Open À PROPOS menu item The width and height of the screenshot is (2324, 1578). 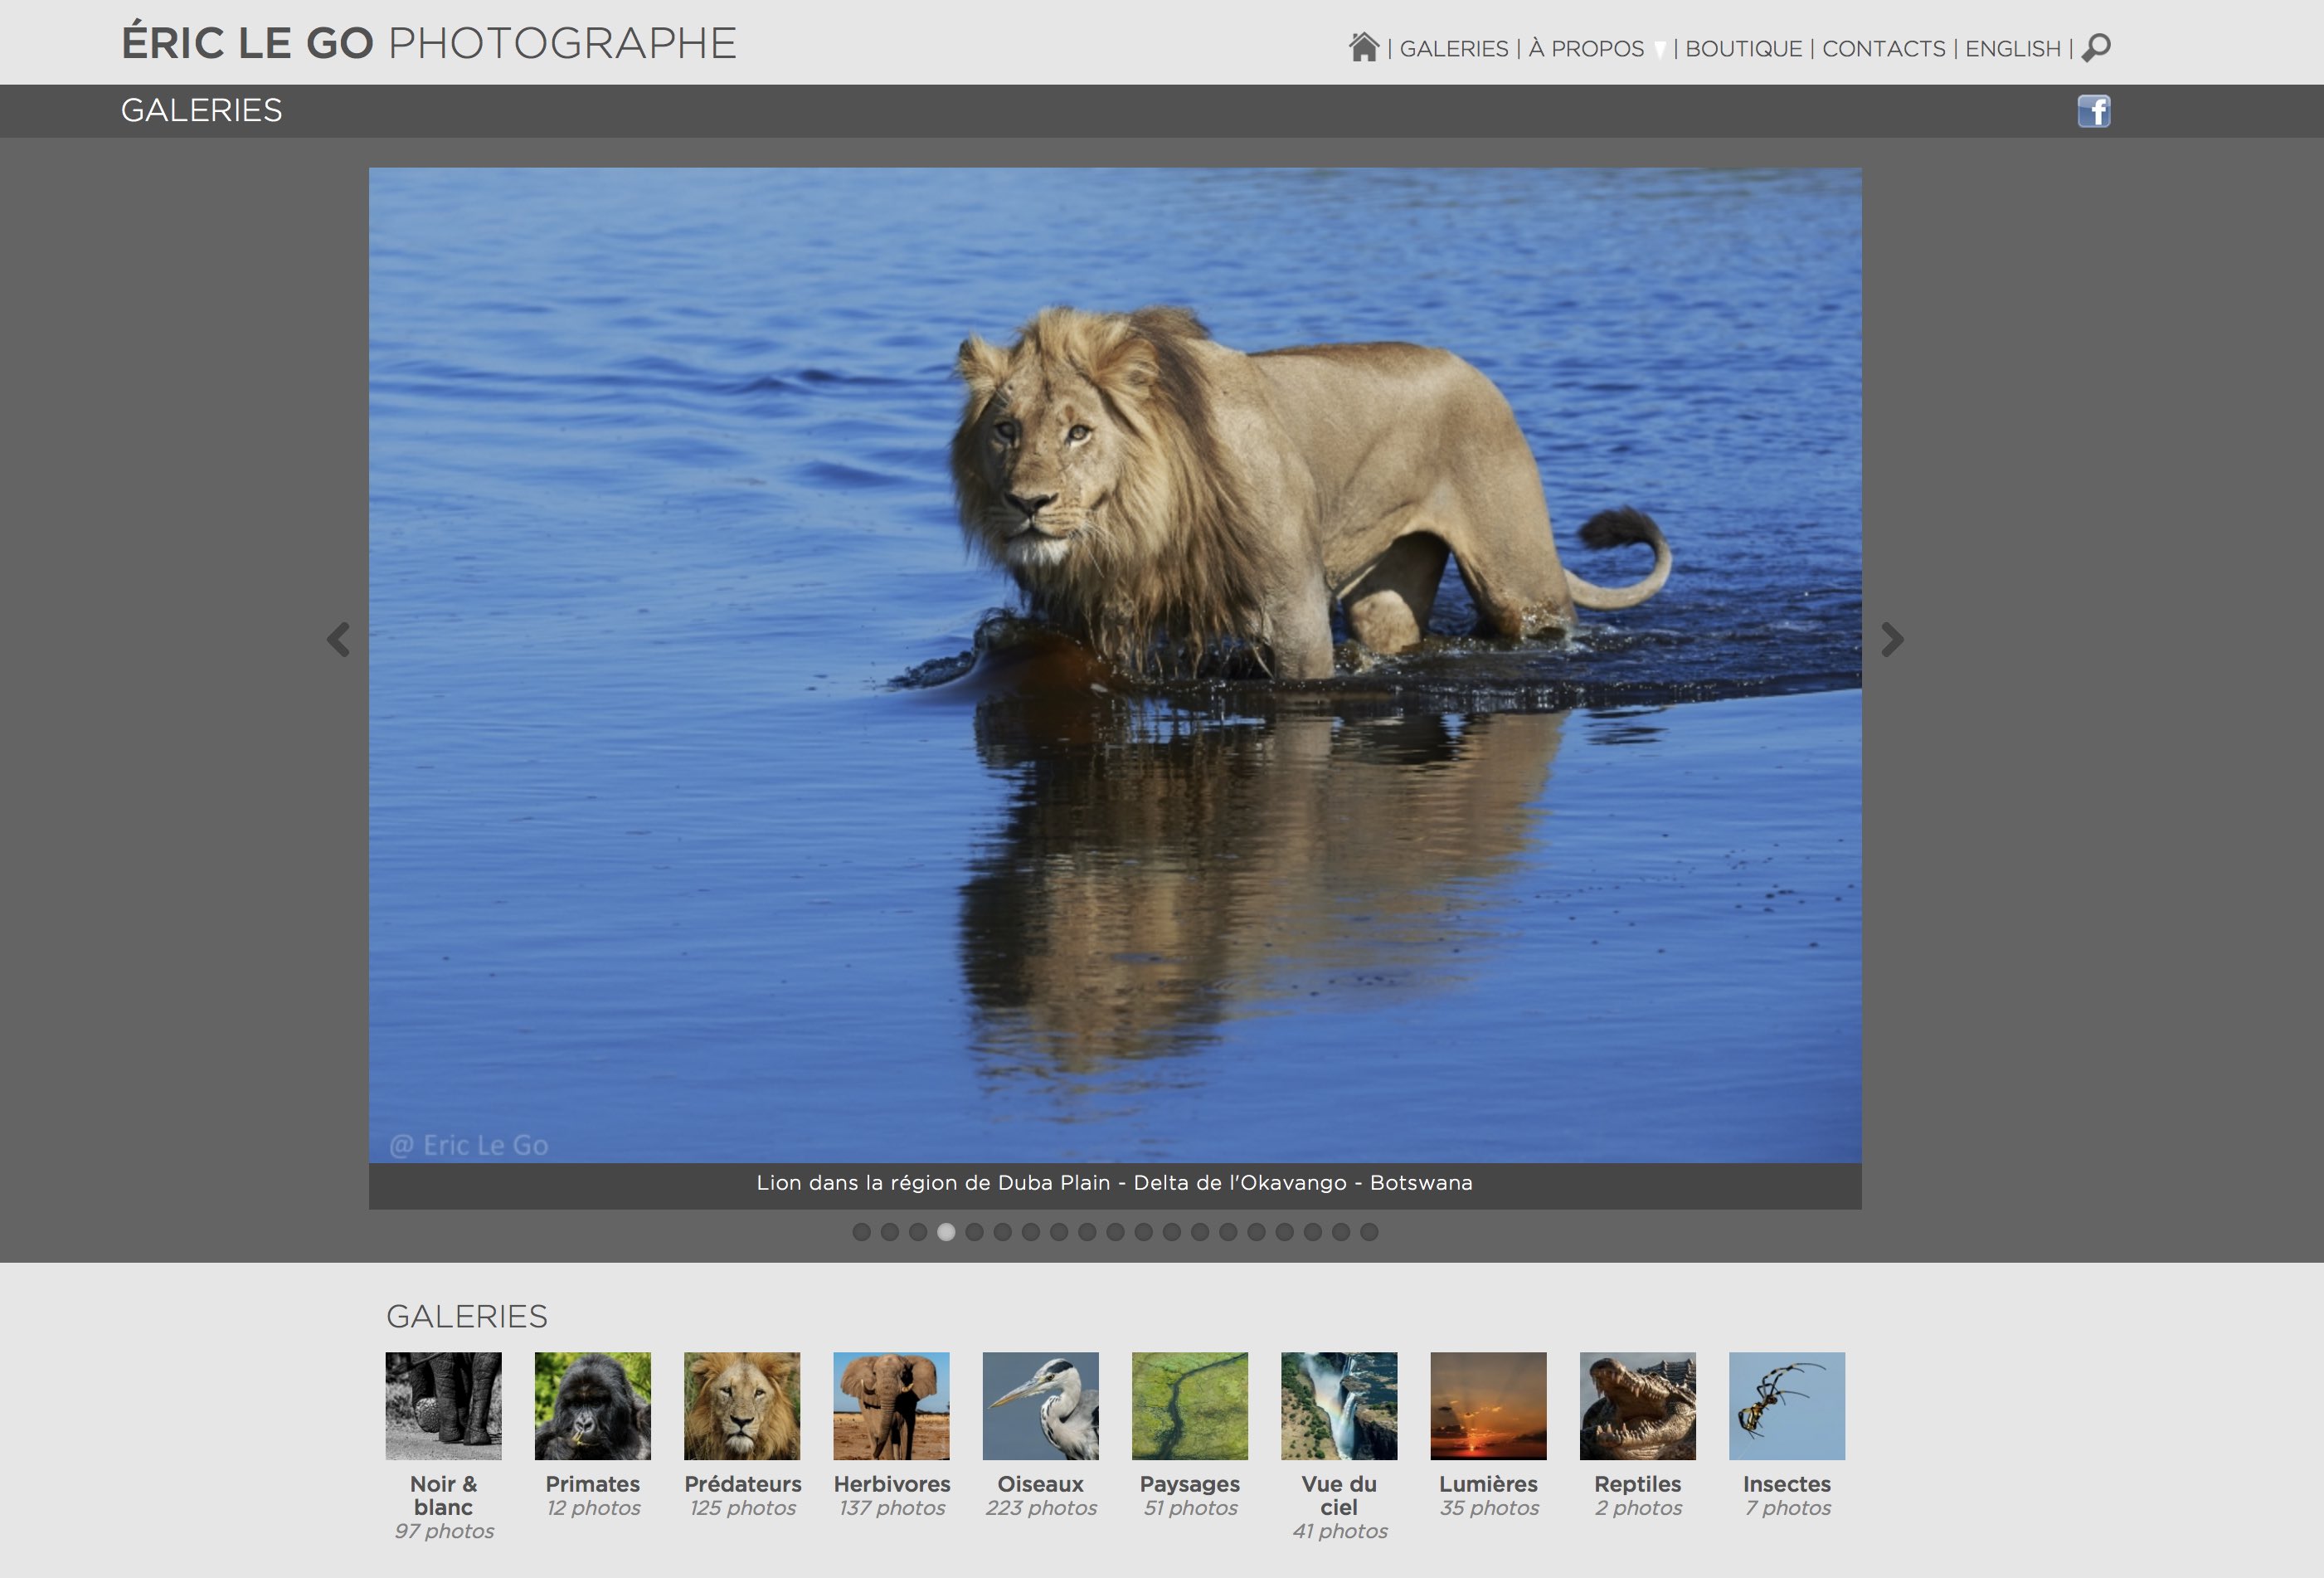pyautogui.click(x=1586, y=49)
